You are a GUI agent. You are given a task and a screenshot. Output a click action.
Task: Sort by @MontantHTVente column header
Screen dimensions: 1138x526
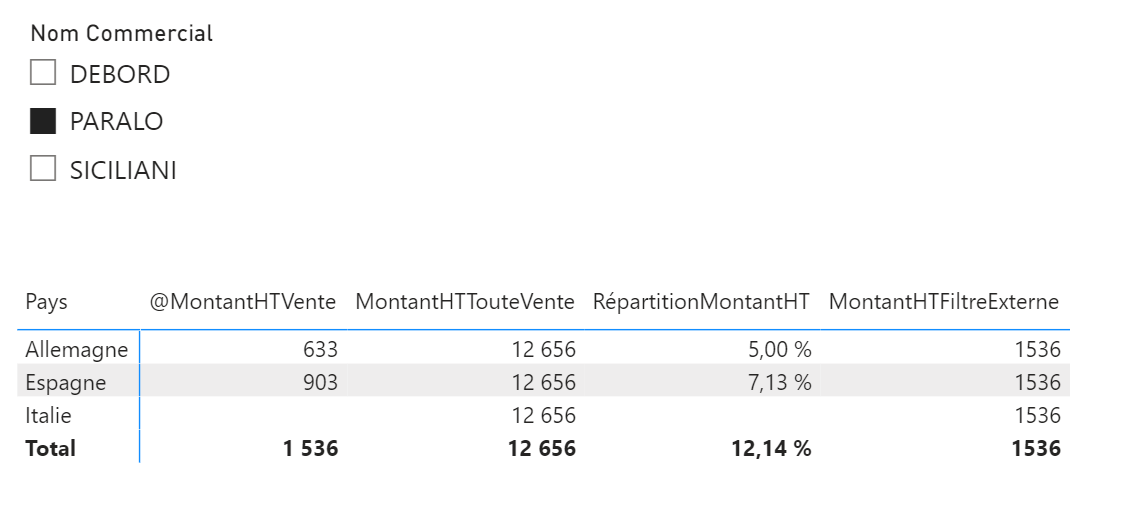click(243, 302)
